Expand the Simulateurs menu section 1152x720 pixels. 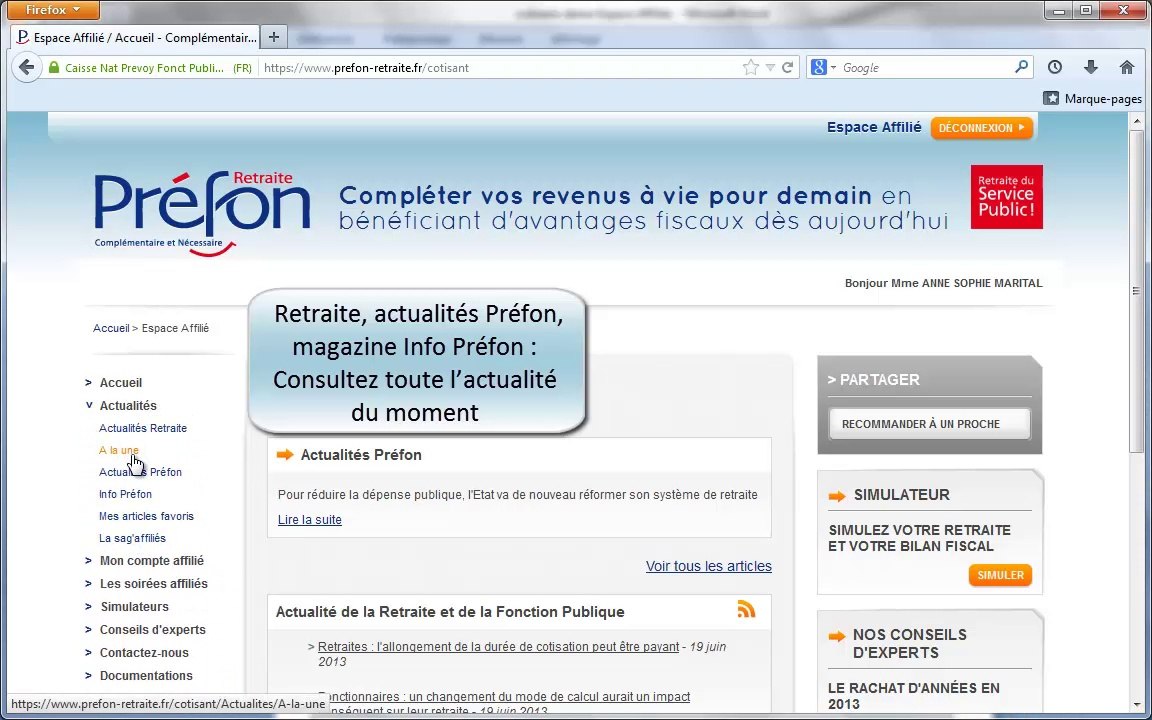tap(134, 607)
